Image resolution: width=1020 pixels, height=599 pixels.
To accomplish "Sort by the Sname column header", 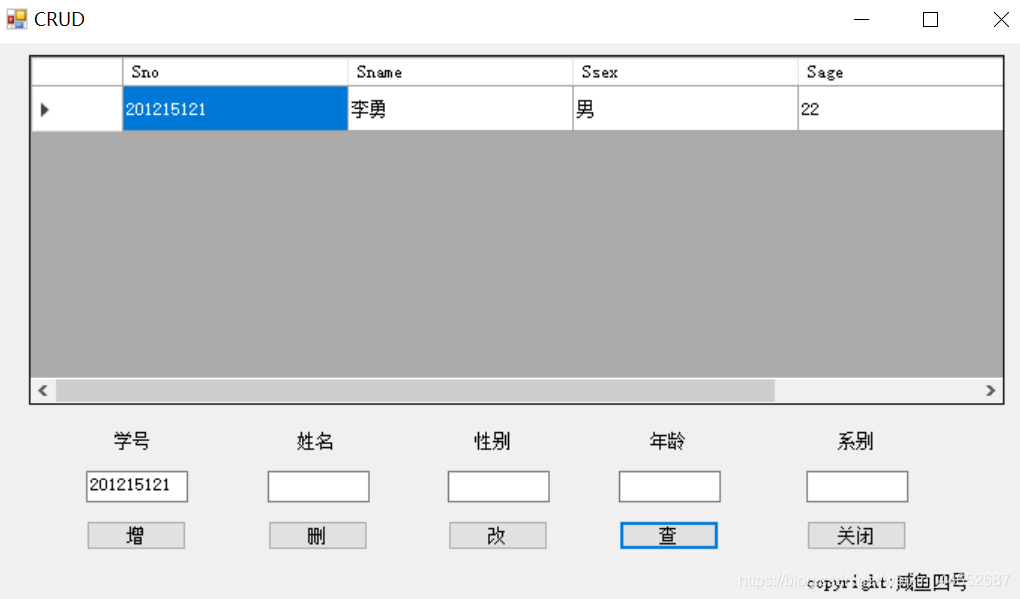I will point(460,72).
